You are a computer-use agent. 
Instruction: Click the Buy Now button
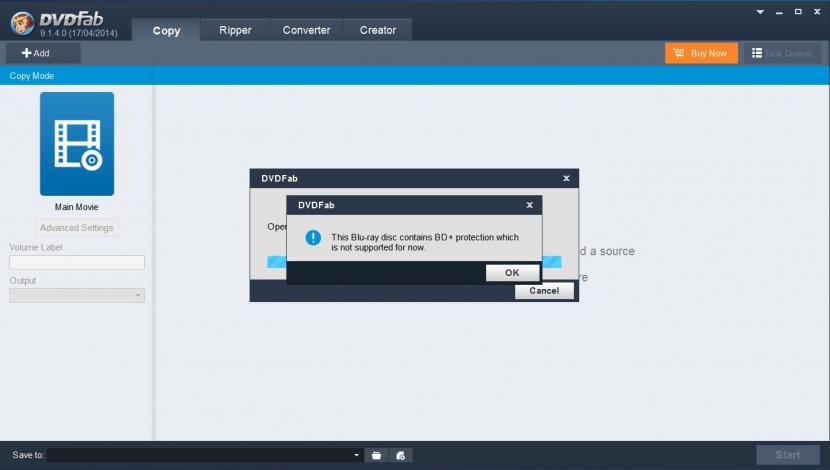click(701, 53)
